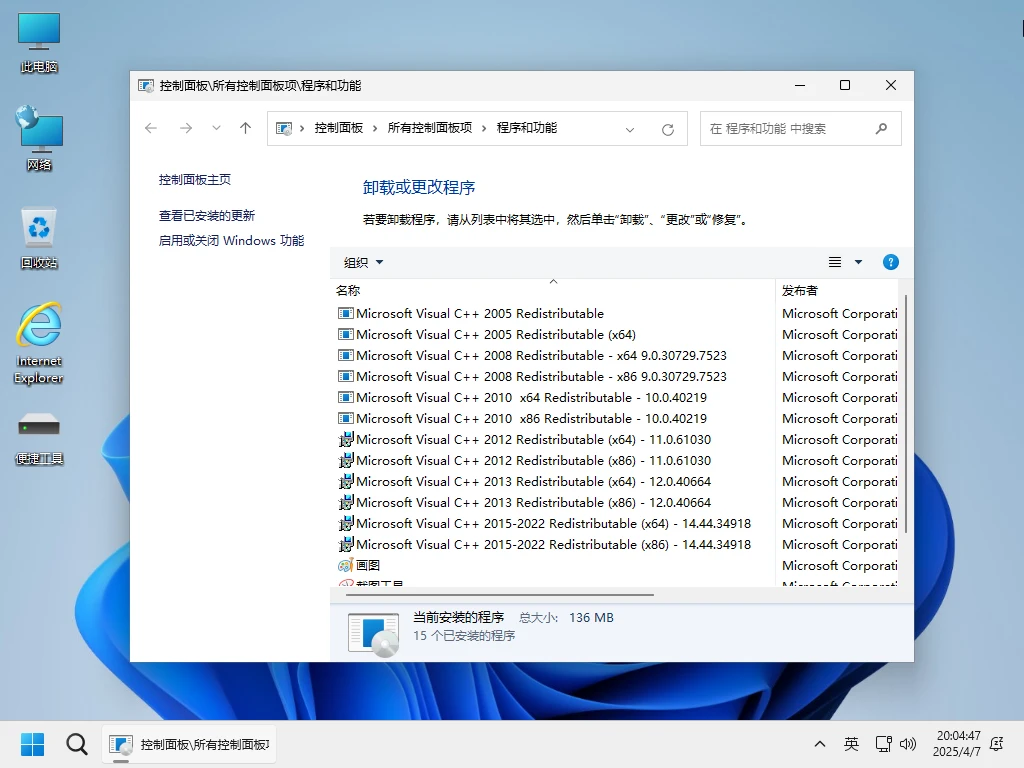This screenshot has height=768, width=1024.
Task: Launch Internet Explorer from the desktop
Action: point(39,343)
